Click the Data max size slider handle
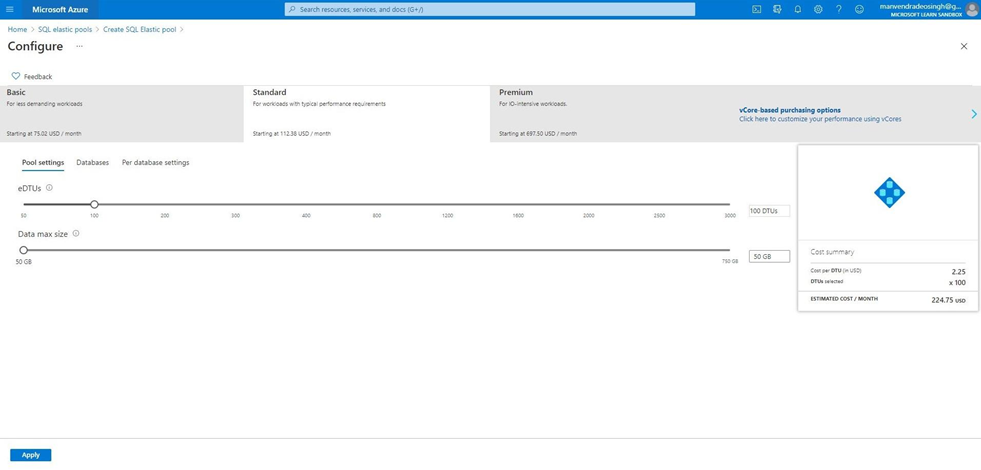The height and width of the screenshot is (470, 981). 24,250
